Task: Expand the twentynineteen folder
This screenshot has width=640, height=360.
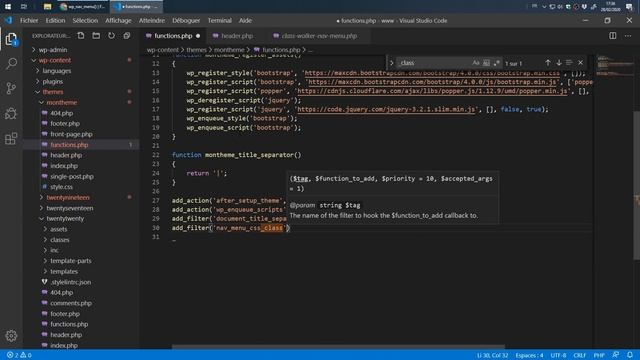Action: [x=68, y=198]
